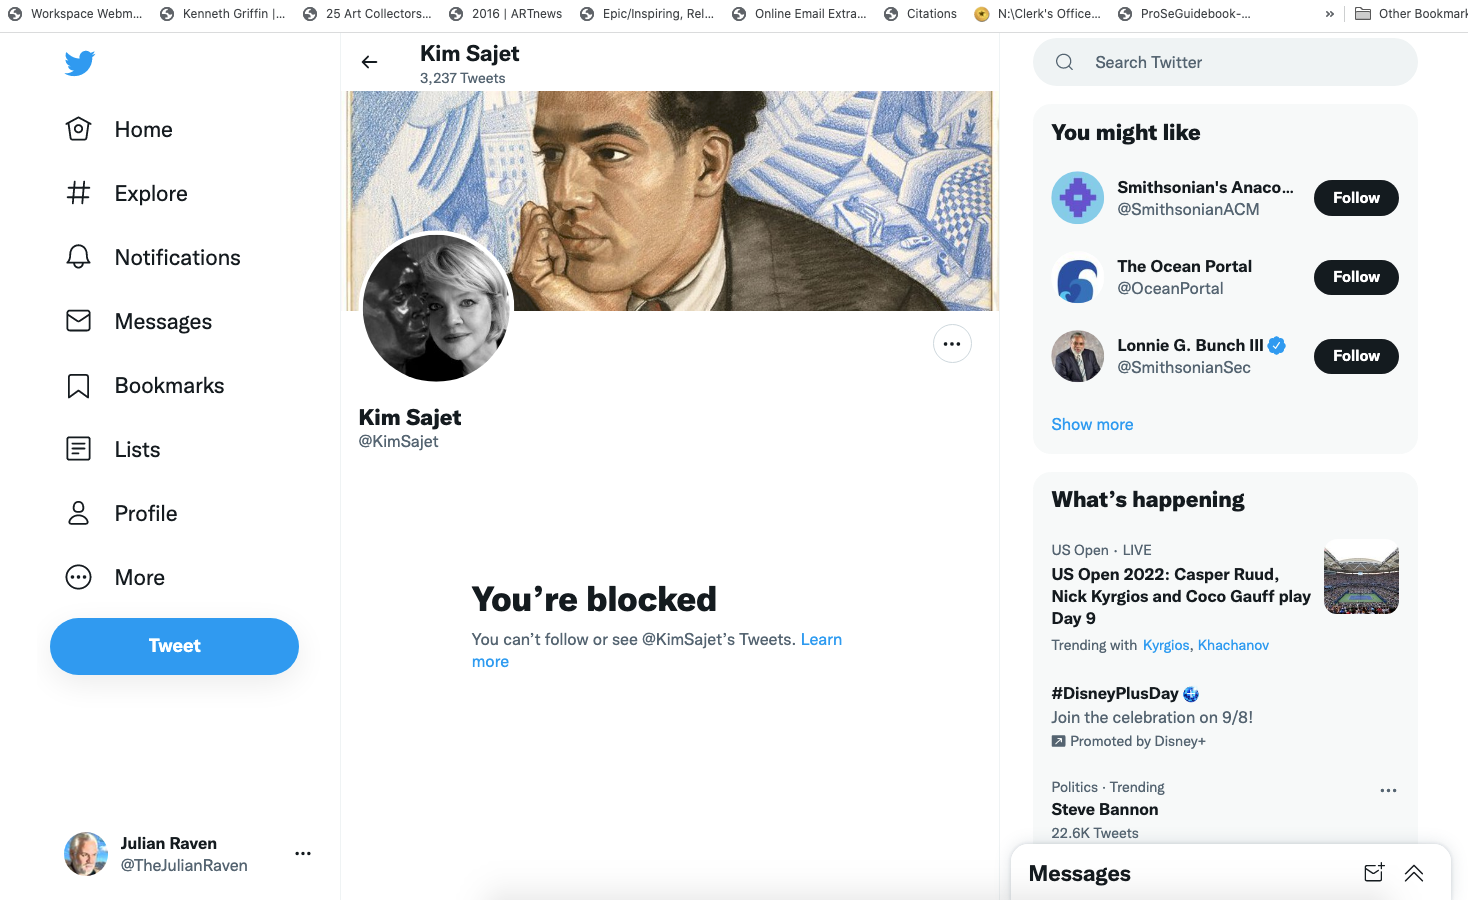Open the Citations bookmark

tap(920, 14)
